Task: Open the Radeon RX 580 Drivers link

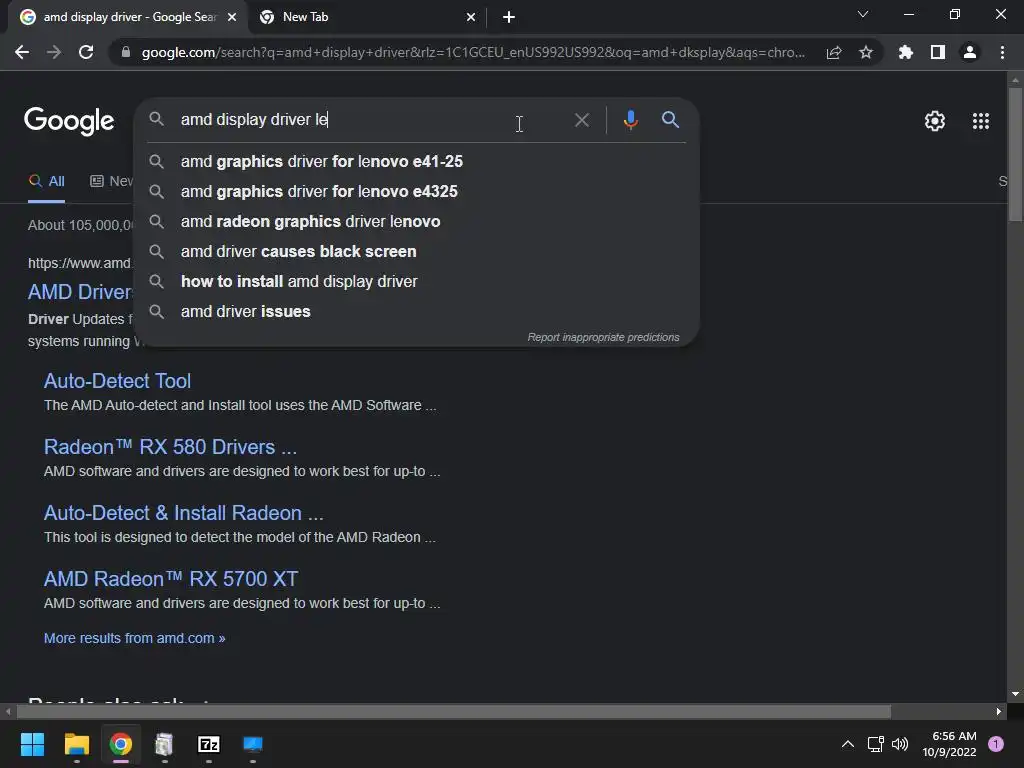Action: (170, 447)
